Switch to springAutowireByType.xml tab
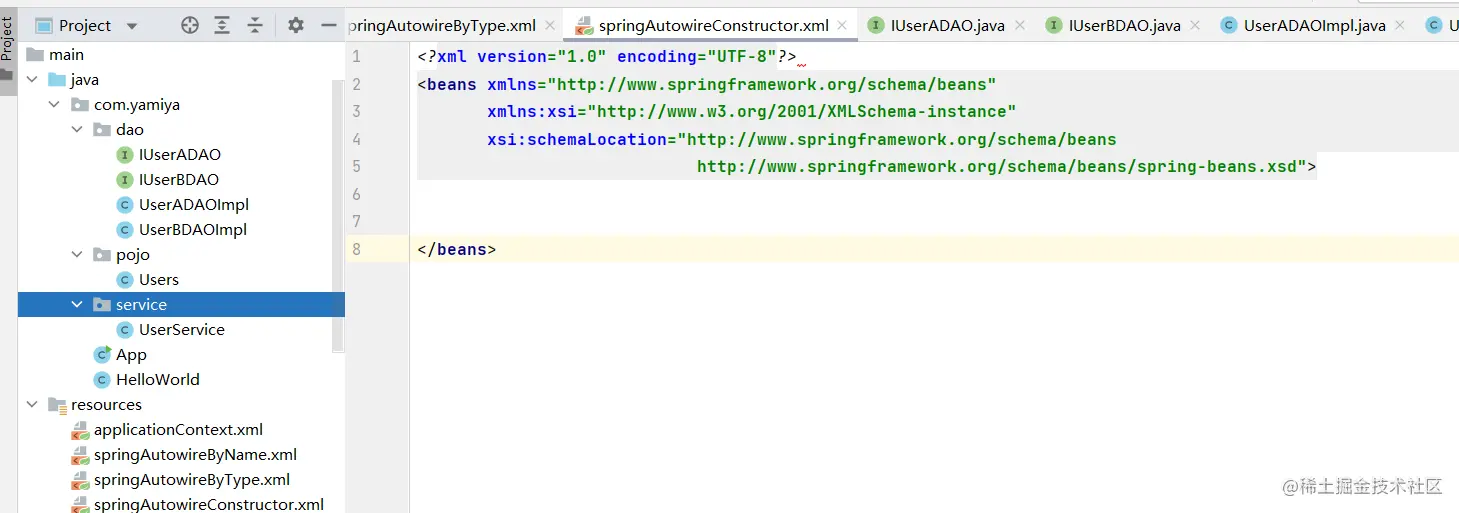This screenshot has width=1459, height=513. click(442, 26)
